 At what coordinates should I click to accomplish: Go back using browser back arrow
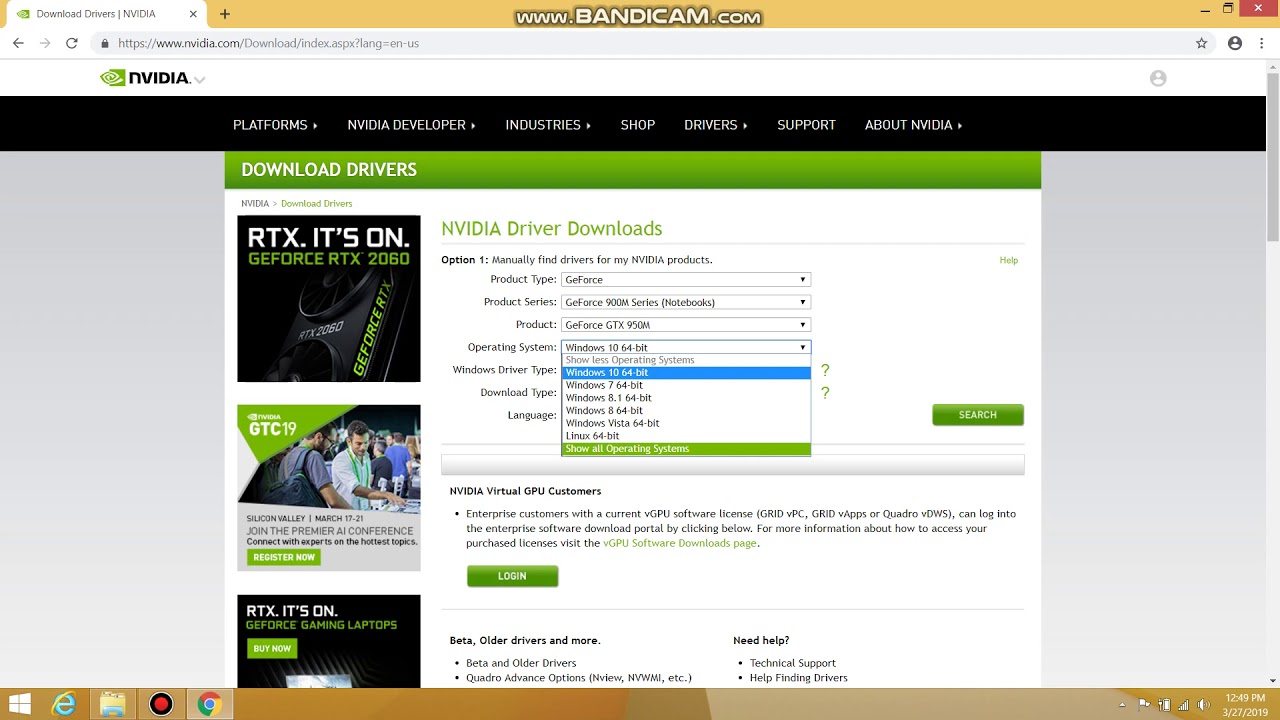pyautogui.click(x=18, y=43)
